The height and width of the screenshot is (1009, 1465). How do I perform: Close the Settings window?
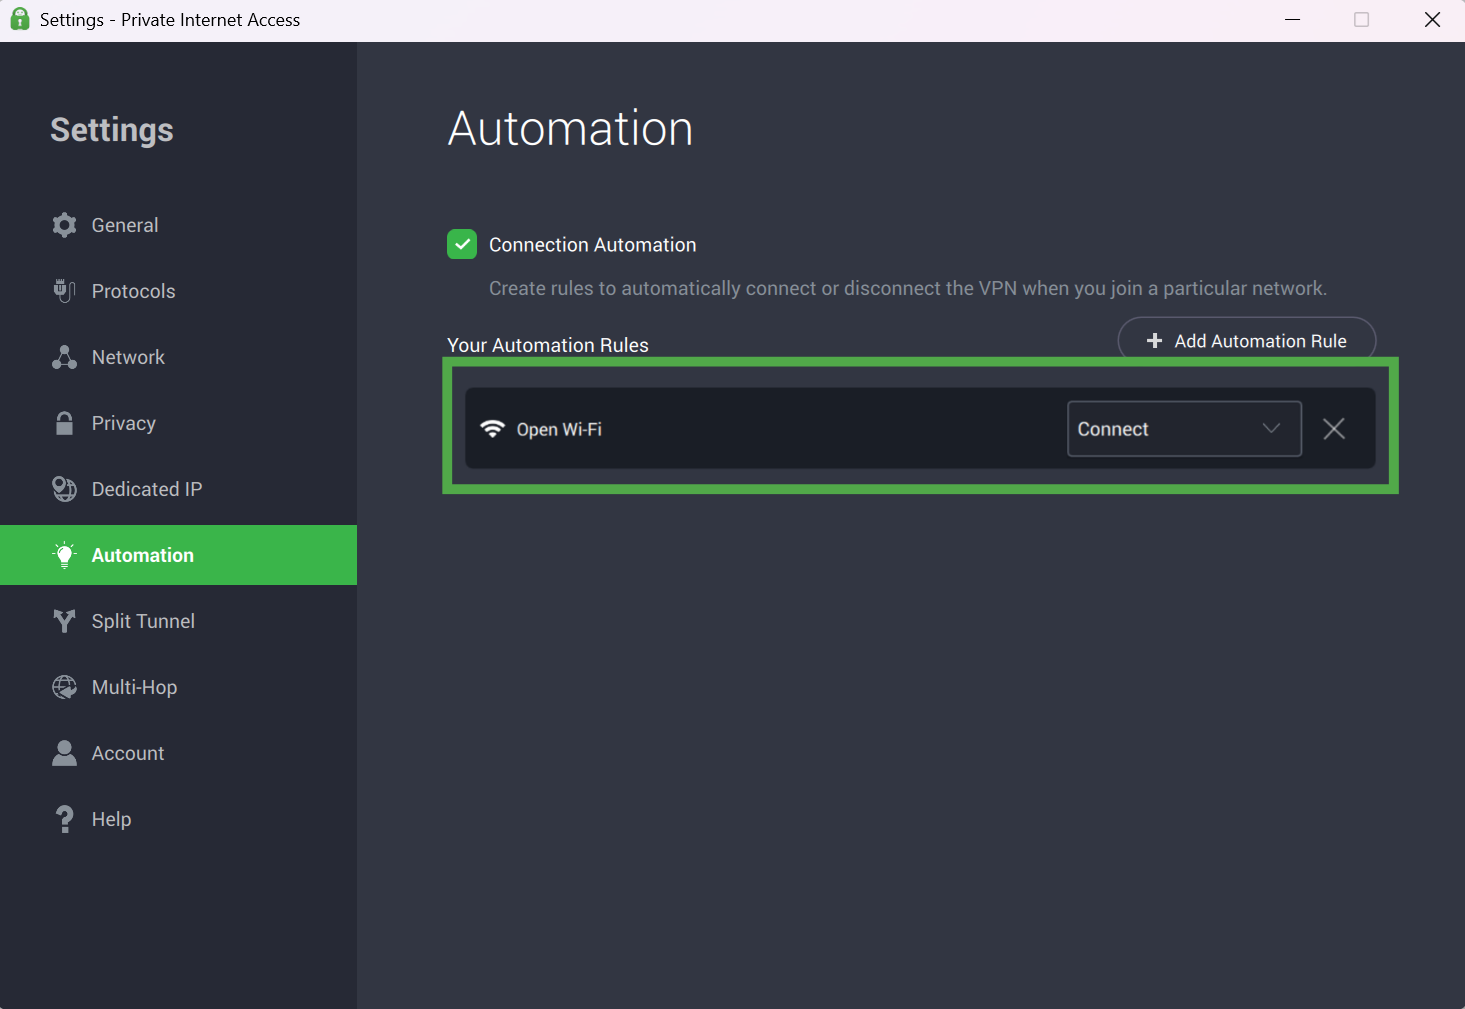click(1432, 20)
